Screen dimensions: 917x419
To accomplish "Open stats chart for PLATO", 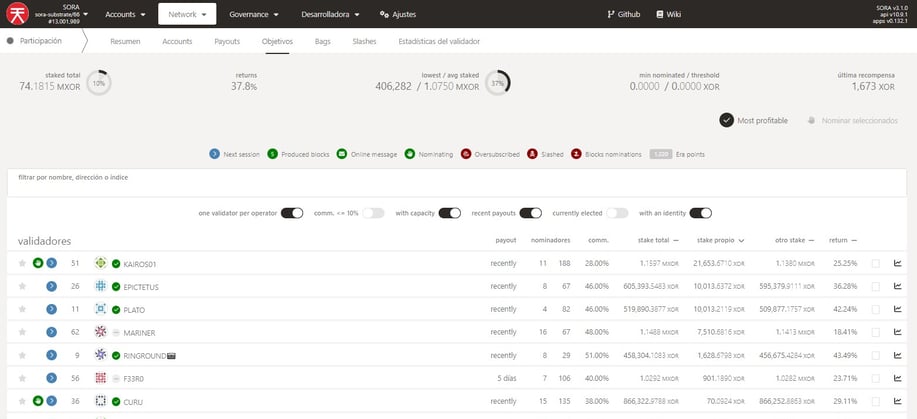I will [898, 309].
